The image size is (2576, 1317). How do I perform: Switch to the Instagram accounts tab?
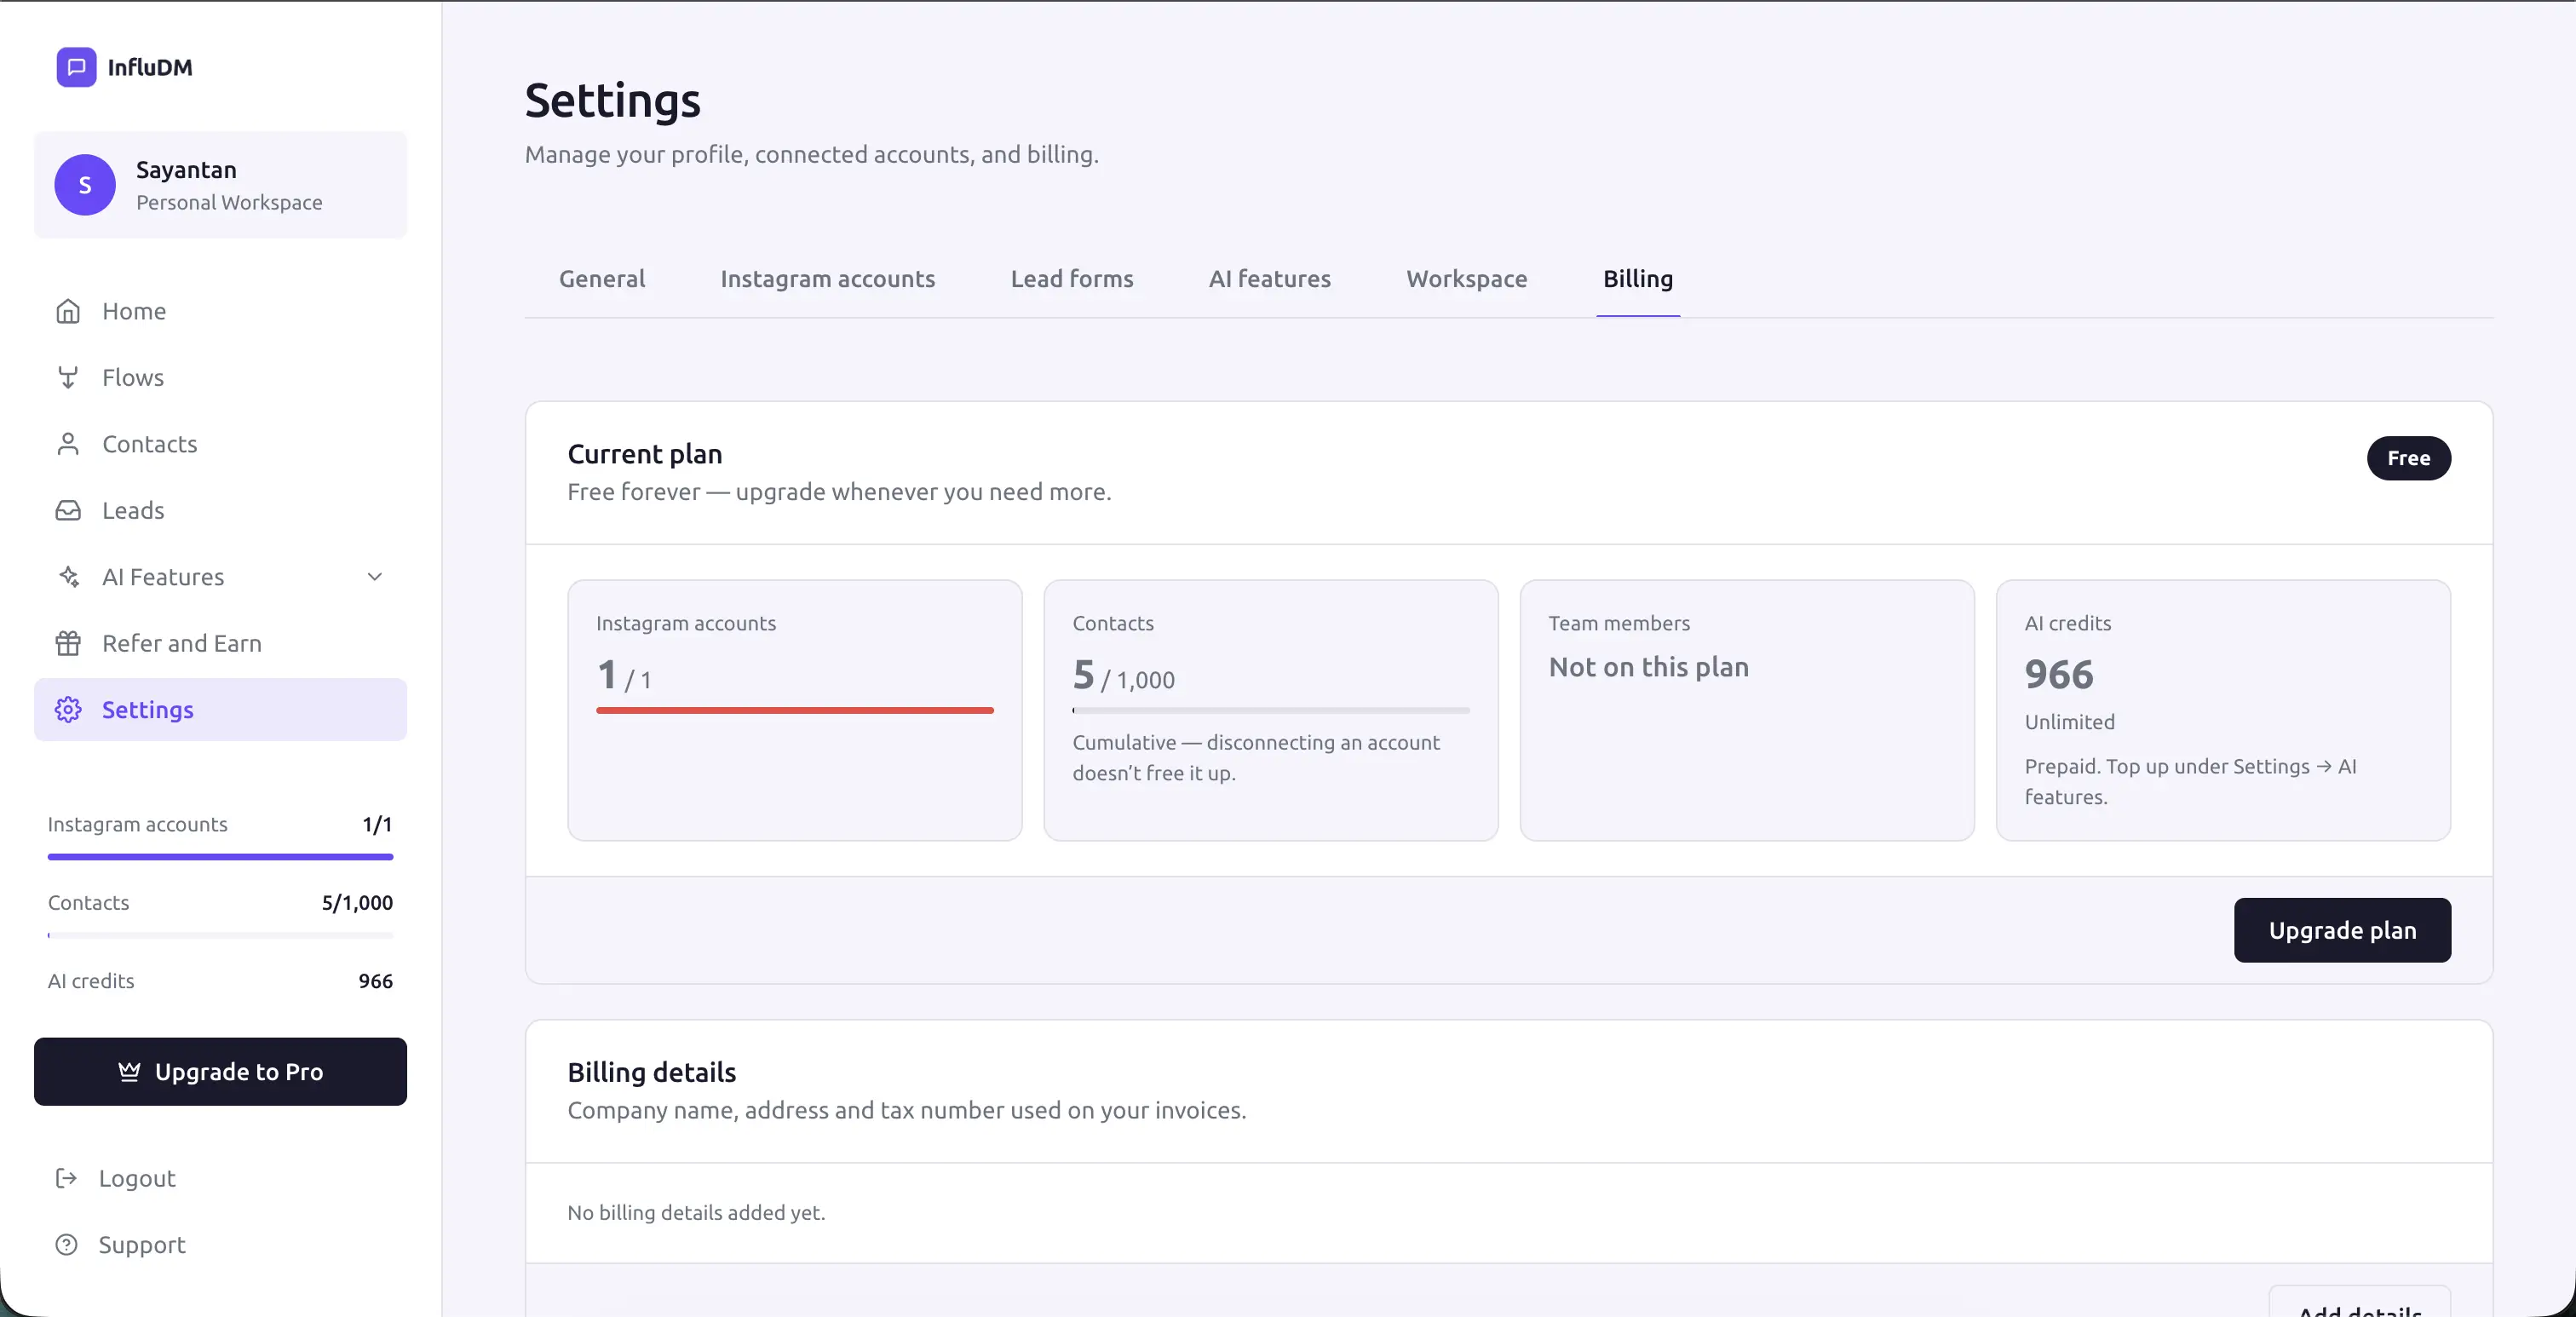pos(827,279)
